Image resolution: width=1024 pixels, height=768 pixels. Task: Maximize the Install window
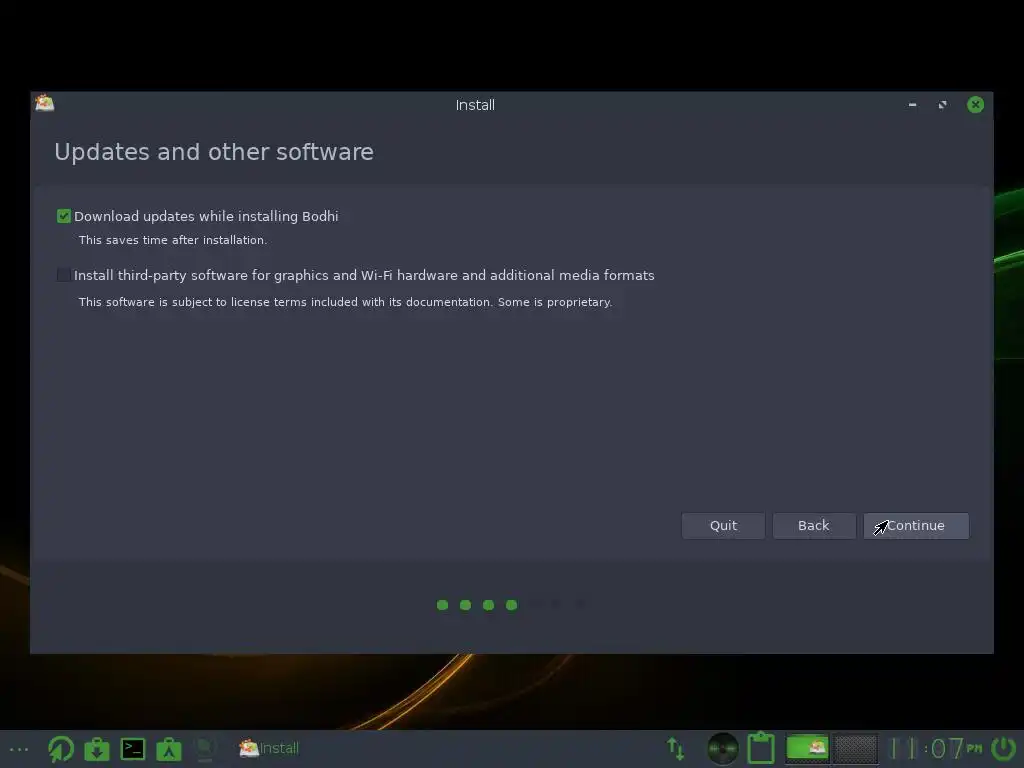tap(942, 105)
